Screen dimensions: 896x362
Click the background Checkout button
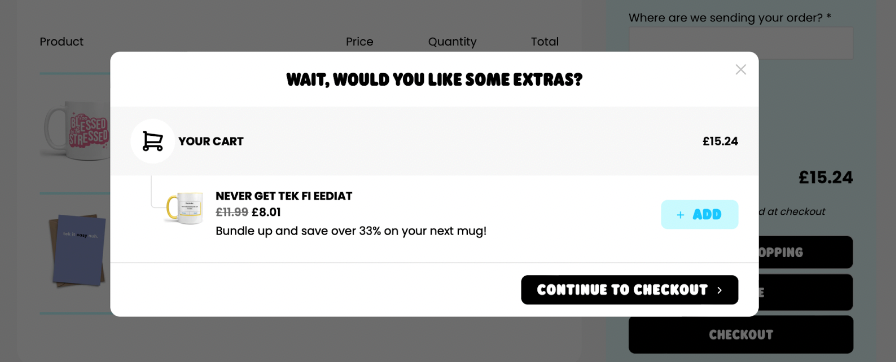point(741,335)
